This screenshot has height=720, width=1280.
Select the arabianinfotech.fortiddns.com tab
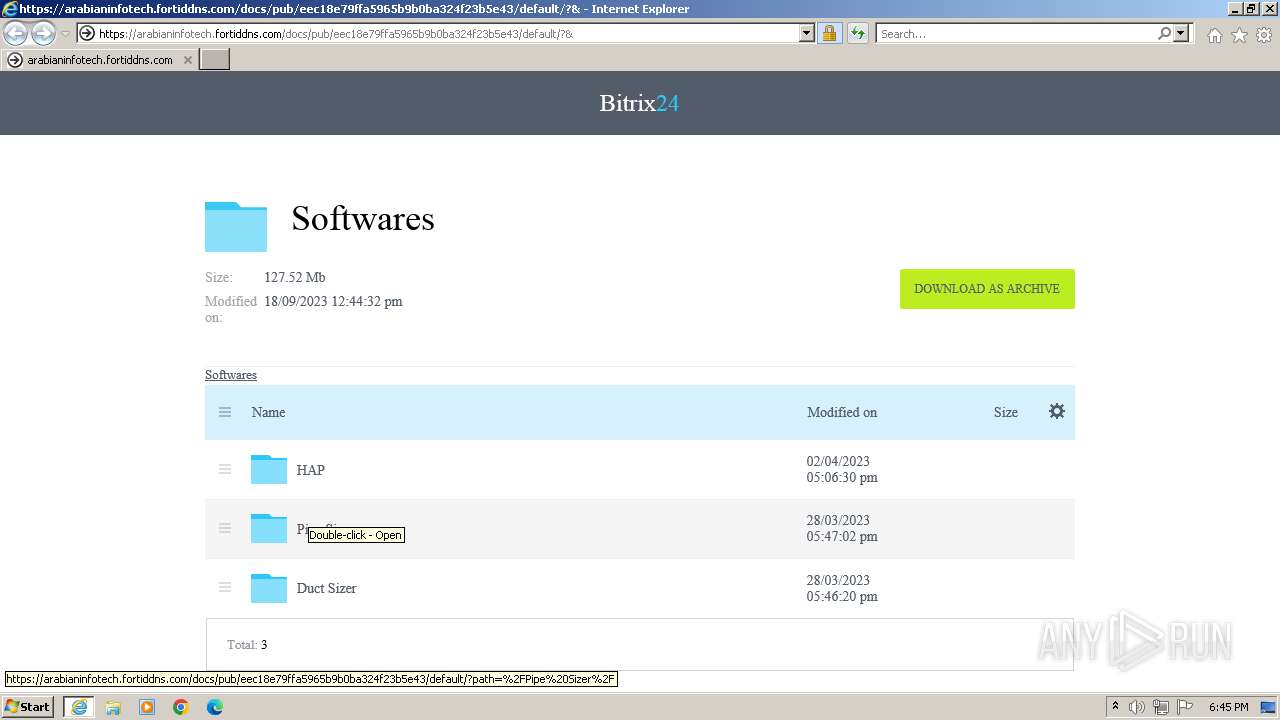click(x=99, y=60)
